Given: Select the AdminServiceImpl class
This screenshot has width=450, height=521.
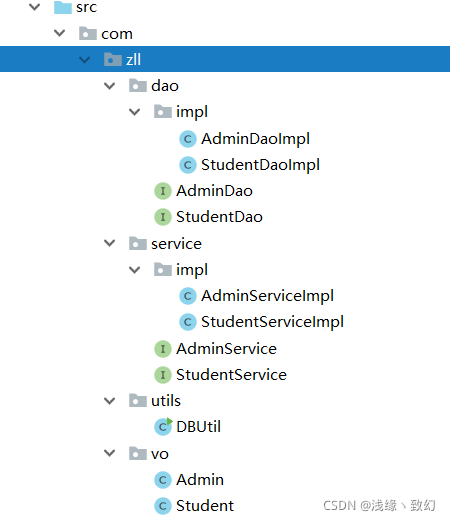Looking at the screenshot, I should click(267, 296).
